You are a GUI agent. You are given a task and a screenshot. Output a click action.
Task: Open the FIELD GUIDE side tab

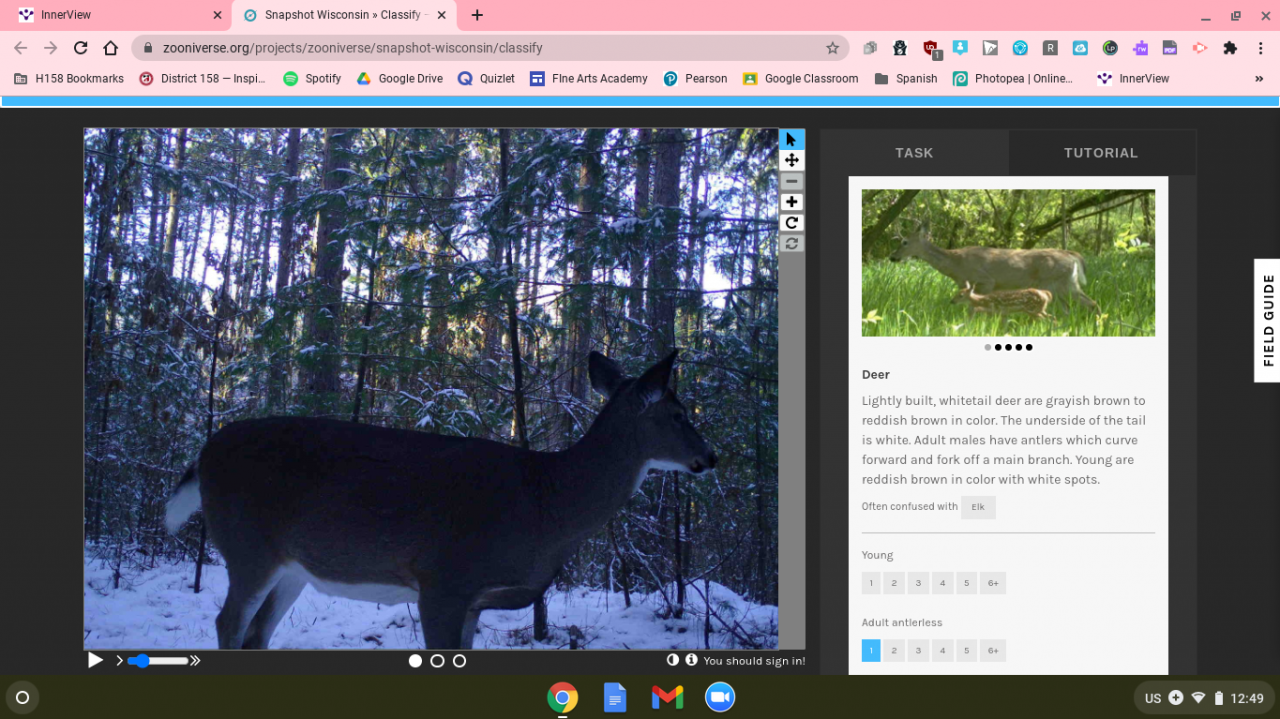(1268, 320)
